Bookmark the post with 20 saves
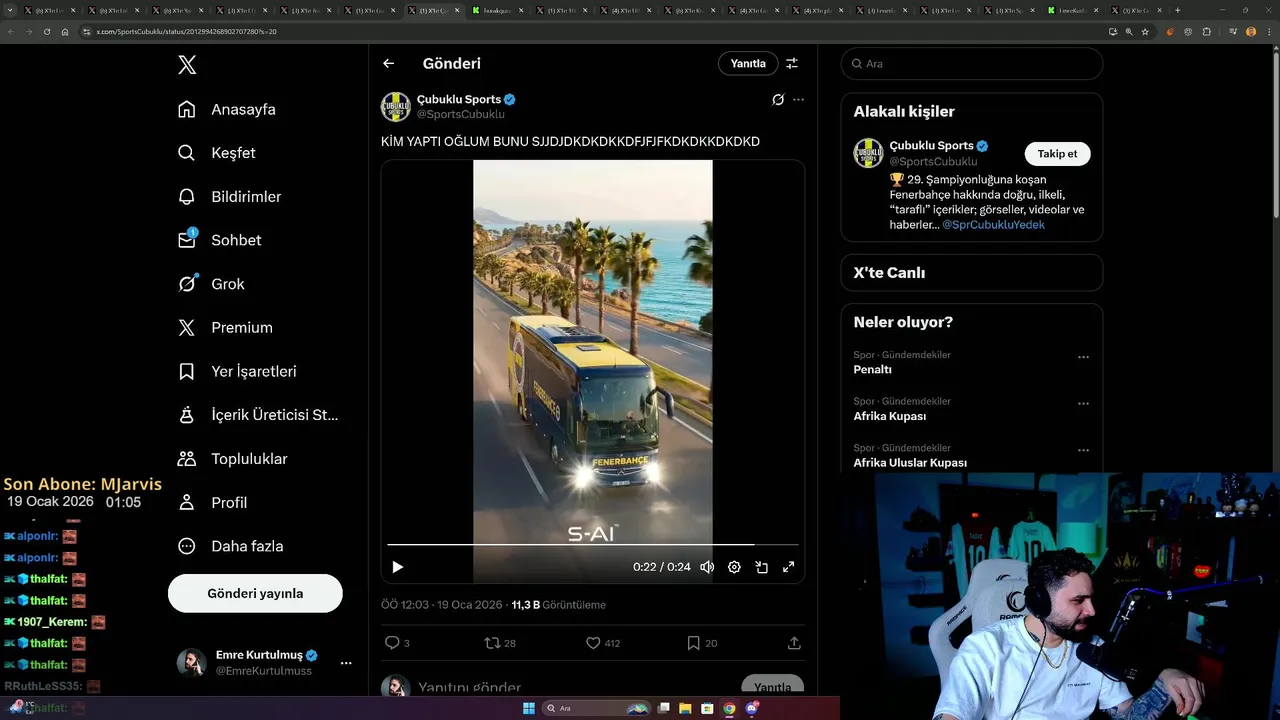The image size is (1280, 720). [x=702, y=643]
